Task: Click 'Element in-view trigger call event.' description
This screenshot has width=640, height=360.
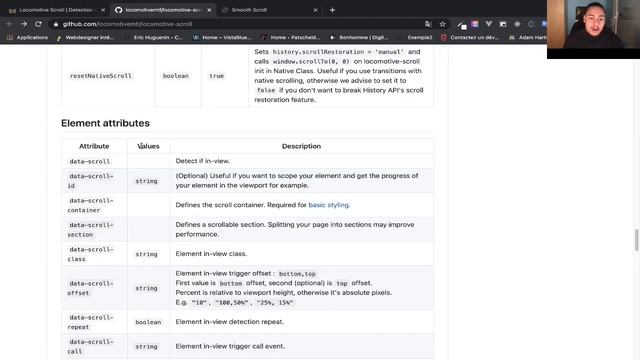Action: pyautogui.click(x=230, y=346)
